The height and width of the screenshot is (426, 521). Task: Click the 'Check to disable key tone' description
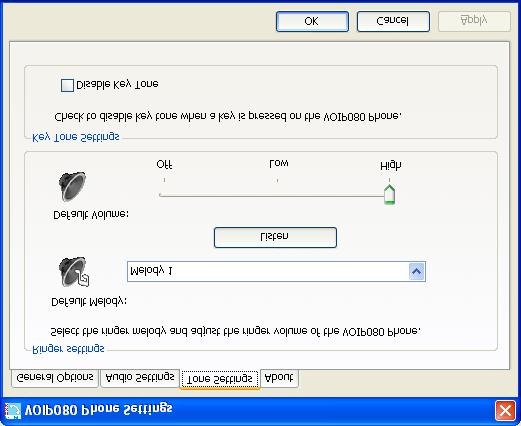point(228,117)
